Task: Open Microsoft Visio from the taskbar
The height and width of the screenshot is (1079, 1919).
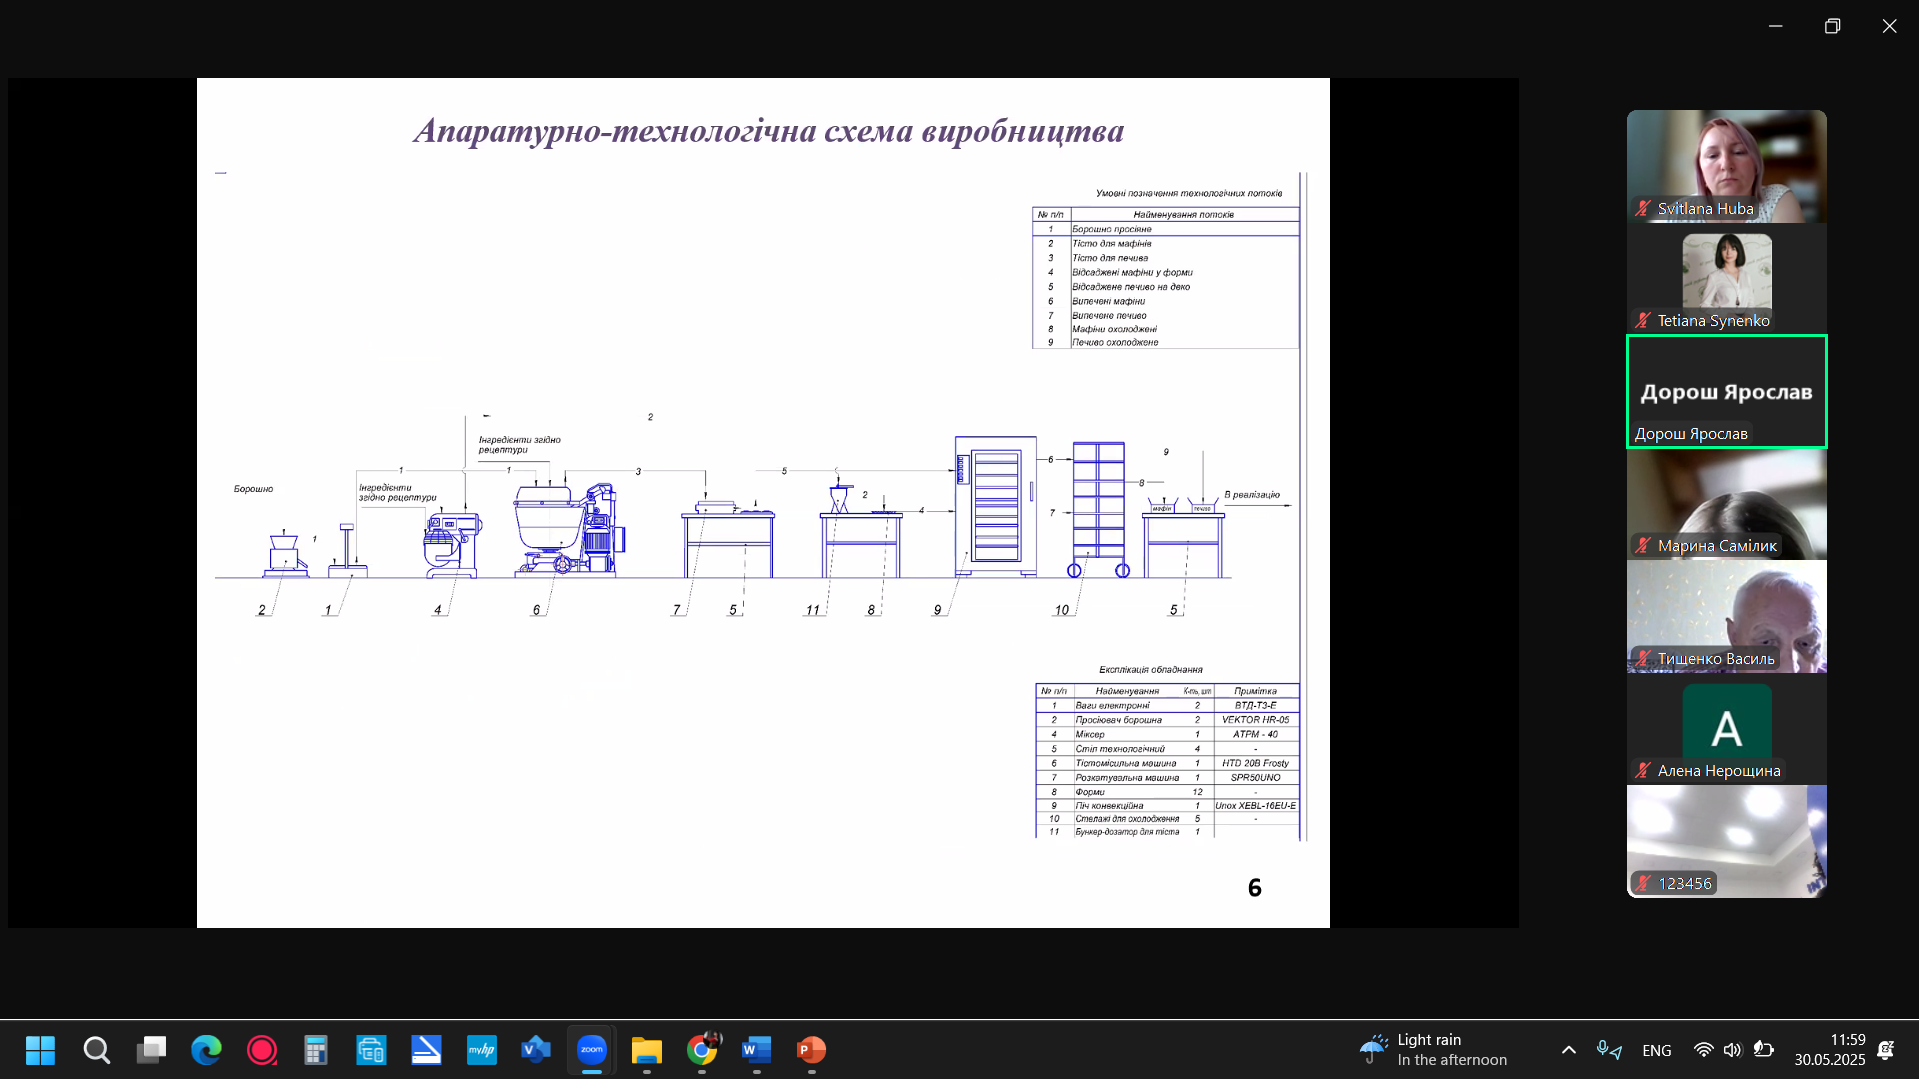Action: tap(536, 1050)
